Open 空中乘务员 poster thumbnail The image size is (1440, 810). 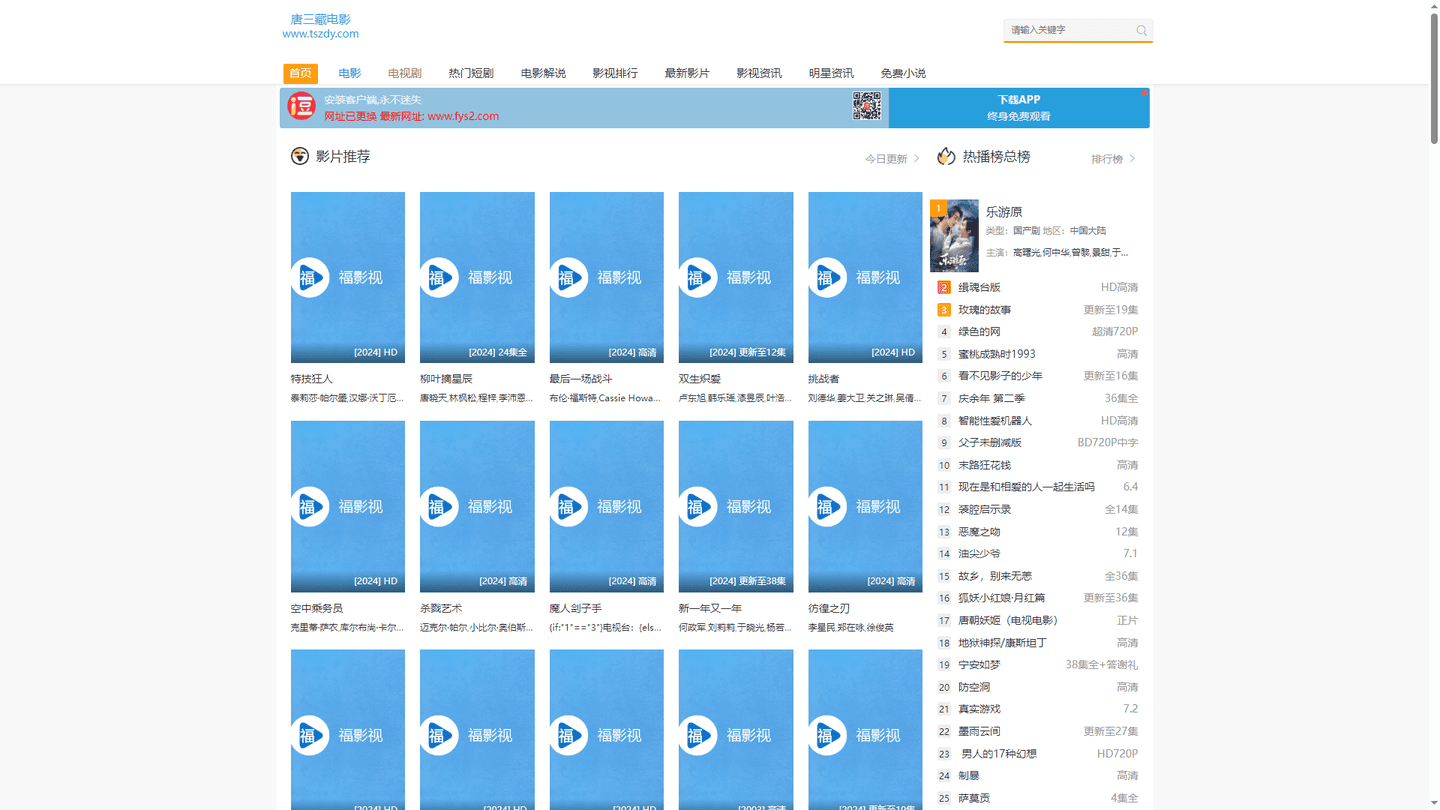[x=348, y=506]
